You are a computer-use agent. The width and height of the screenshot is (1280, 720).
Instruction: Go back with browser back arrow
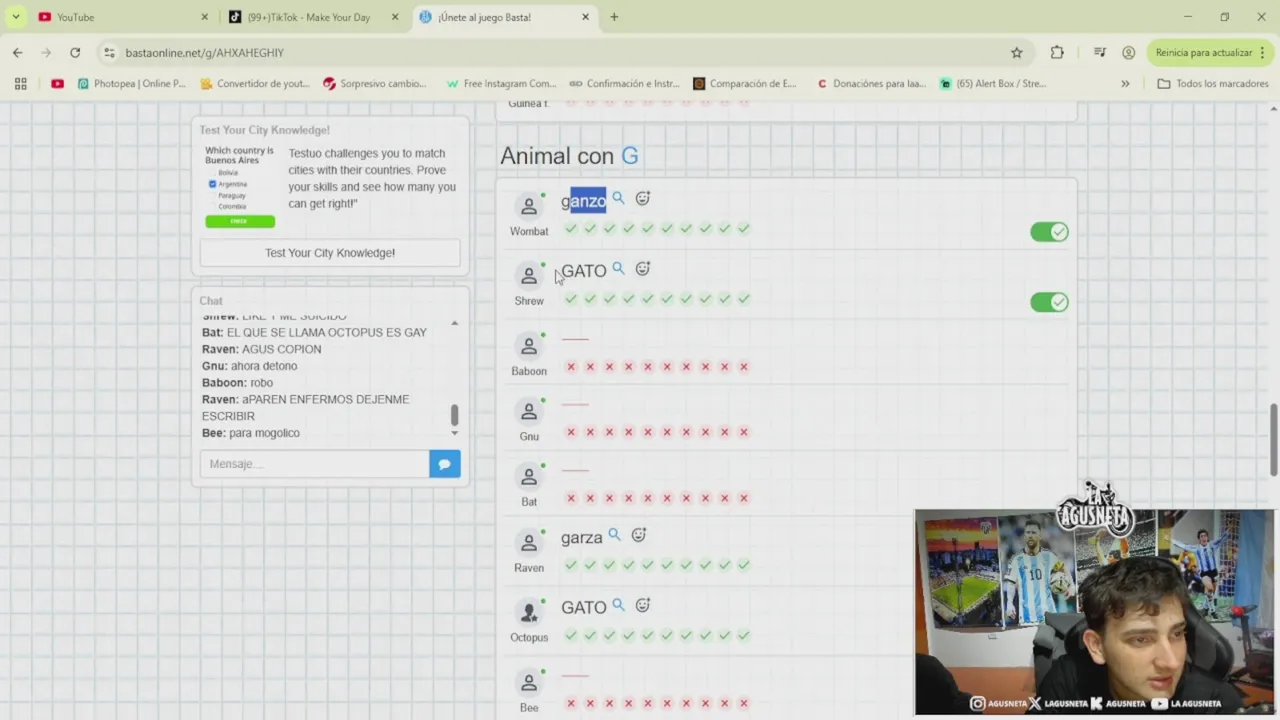[x=18, y=52]
